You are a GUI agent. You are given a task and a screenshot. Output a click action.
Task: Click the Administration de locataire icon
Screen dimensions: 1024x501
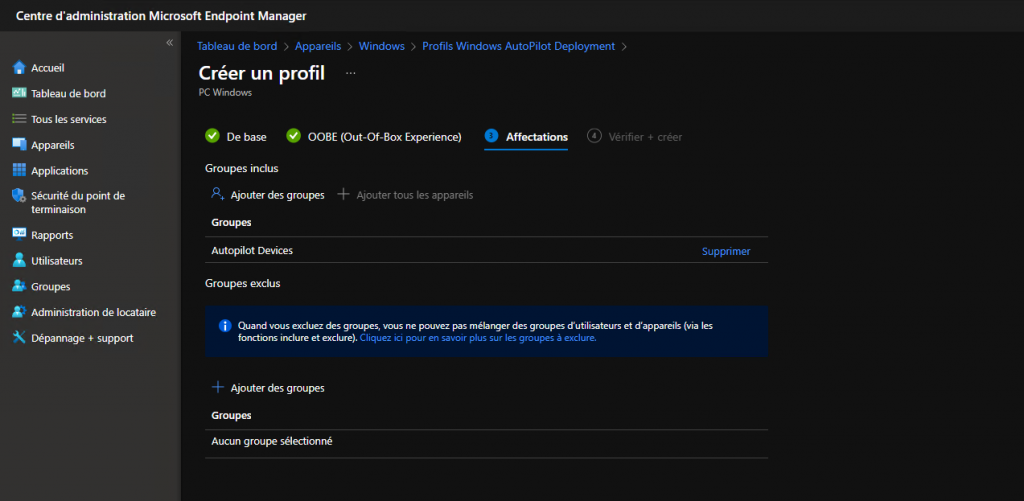19,312
